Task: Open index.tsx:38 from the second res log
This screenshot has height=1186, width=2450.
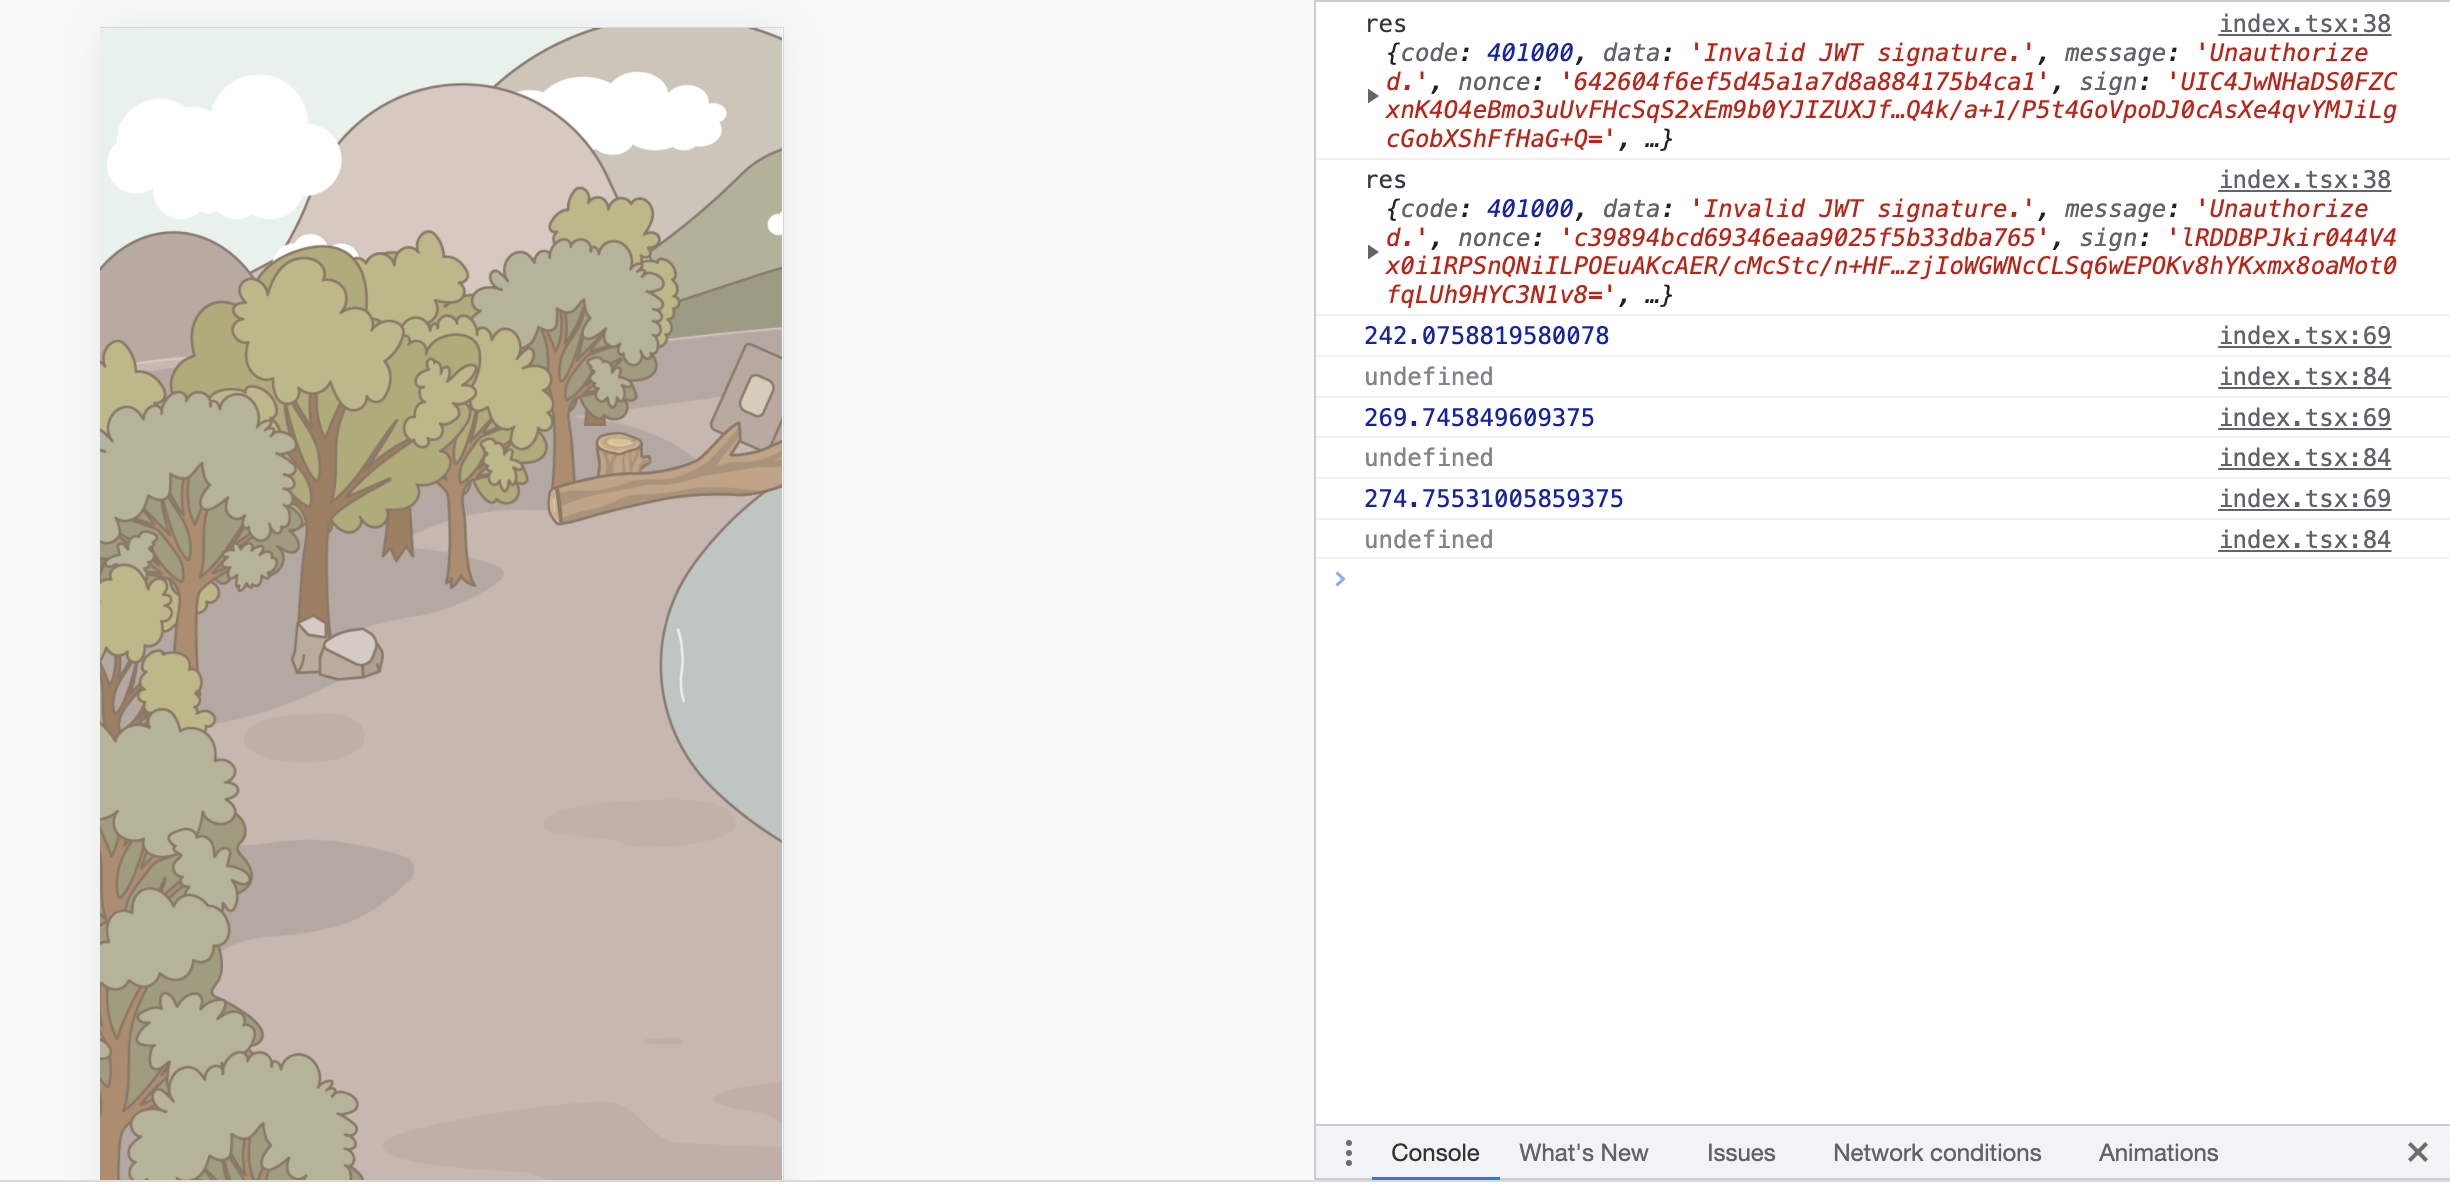Action: (2304, 179)
